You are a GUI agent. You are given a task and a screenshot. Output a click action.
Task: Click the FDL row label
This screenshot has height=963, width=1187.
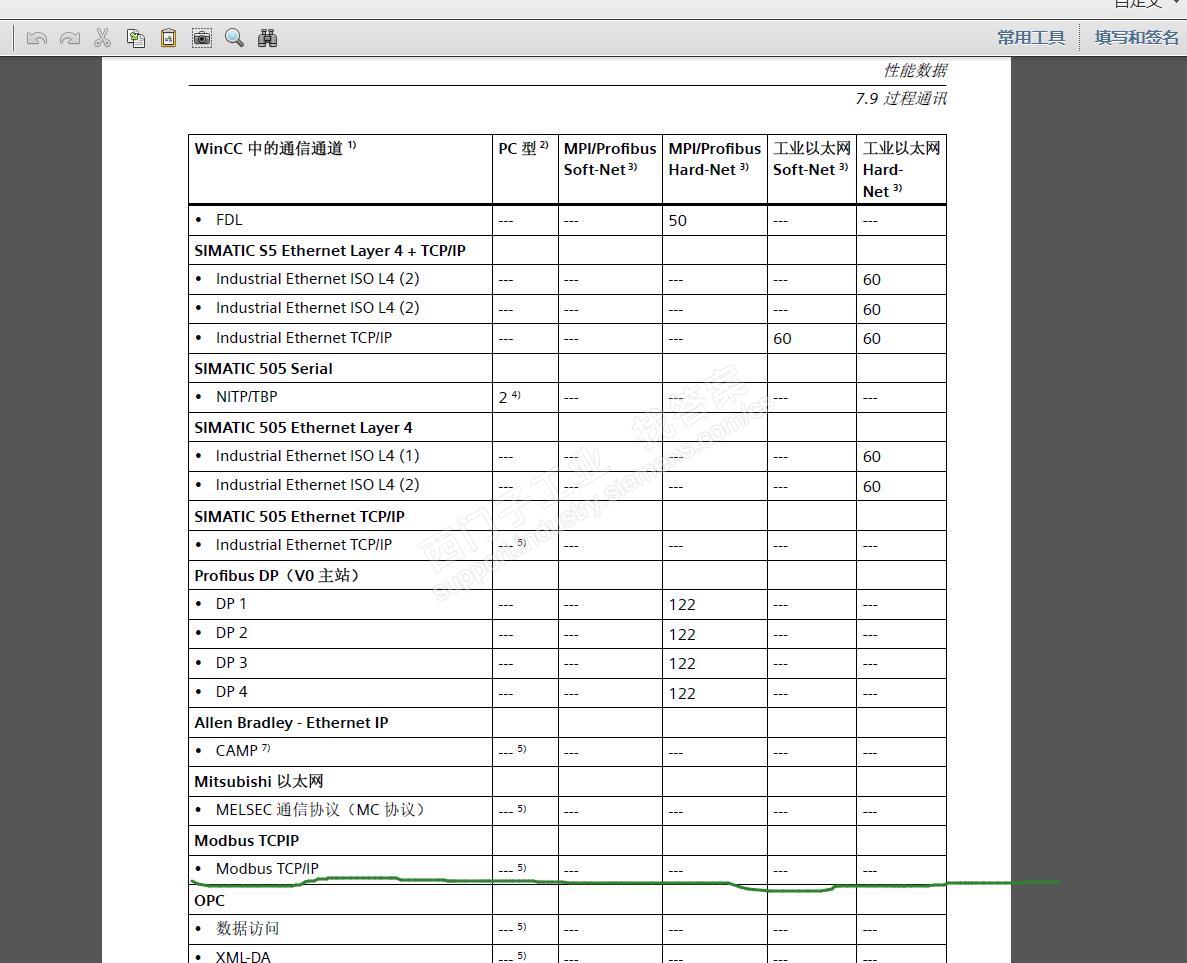click(229, 220)
